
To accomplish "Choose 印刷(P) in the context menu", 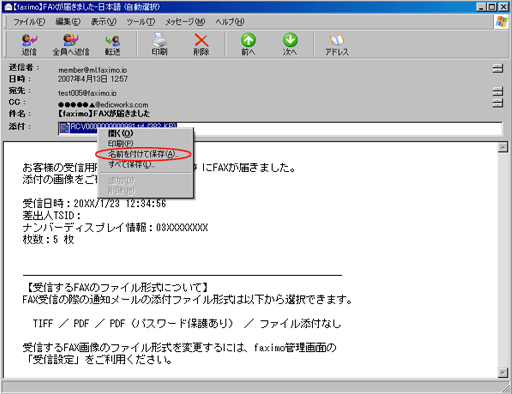I will [145, 144].
